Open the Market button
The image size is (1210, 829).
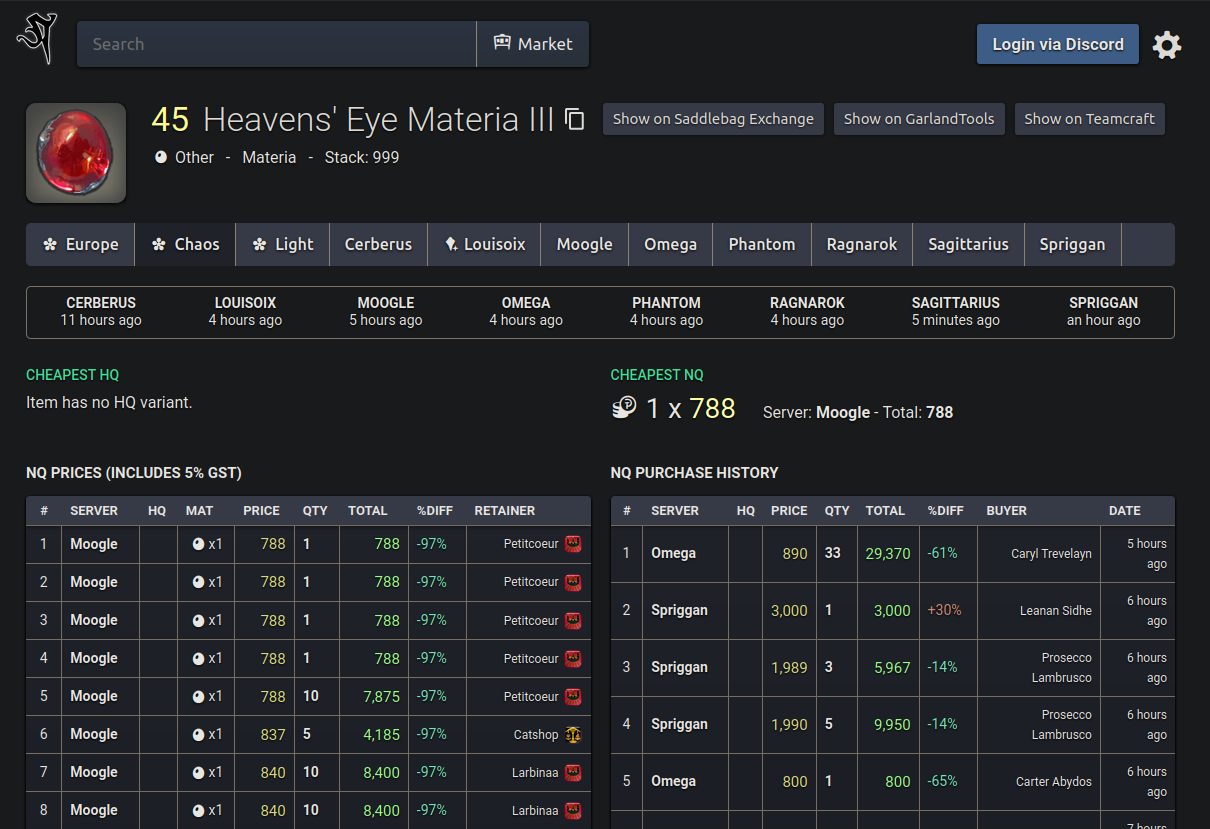point(533,44)
